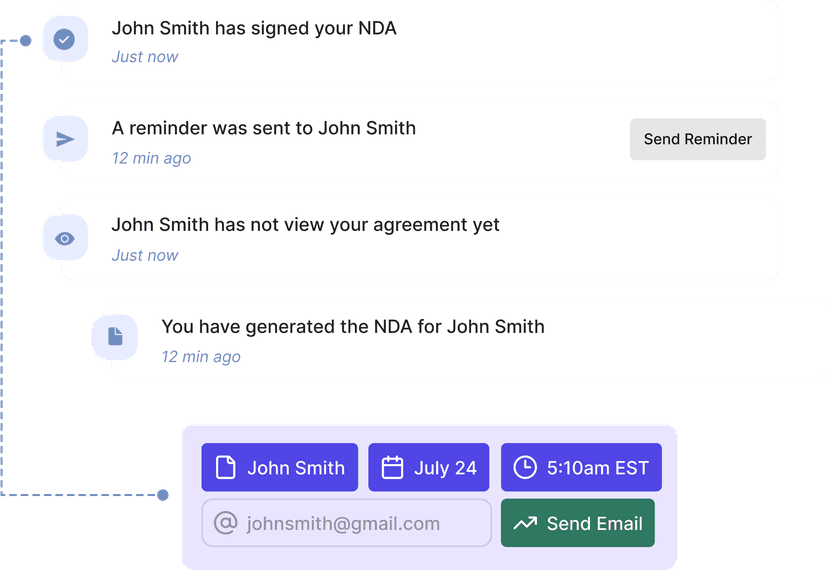828x570 pixels.
Task: Open the July 24 date picker
Action: (429, 467)
